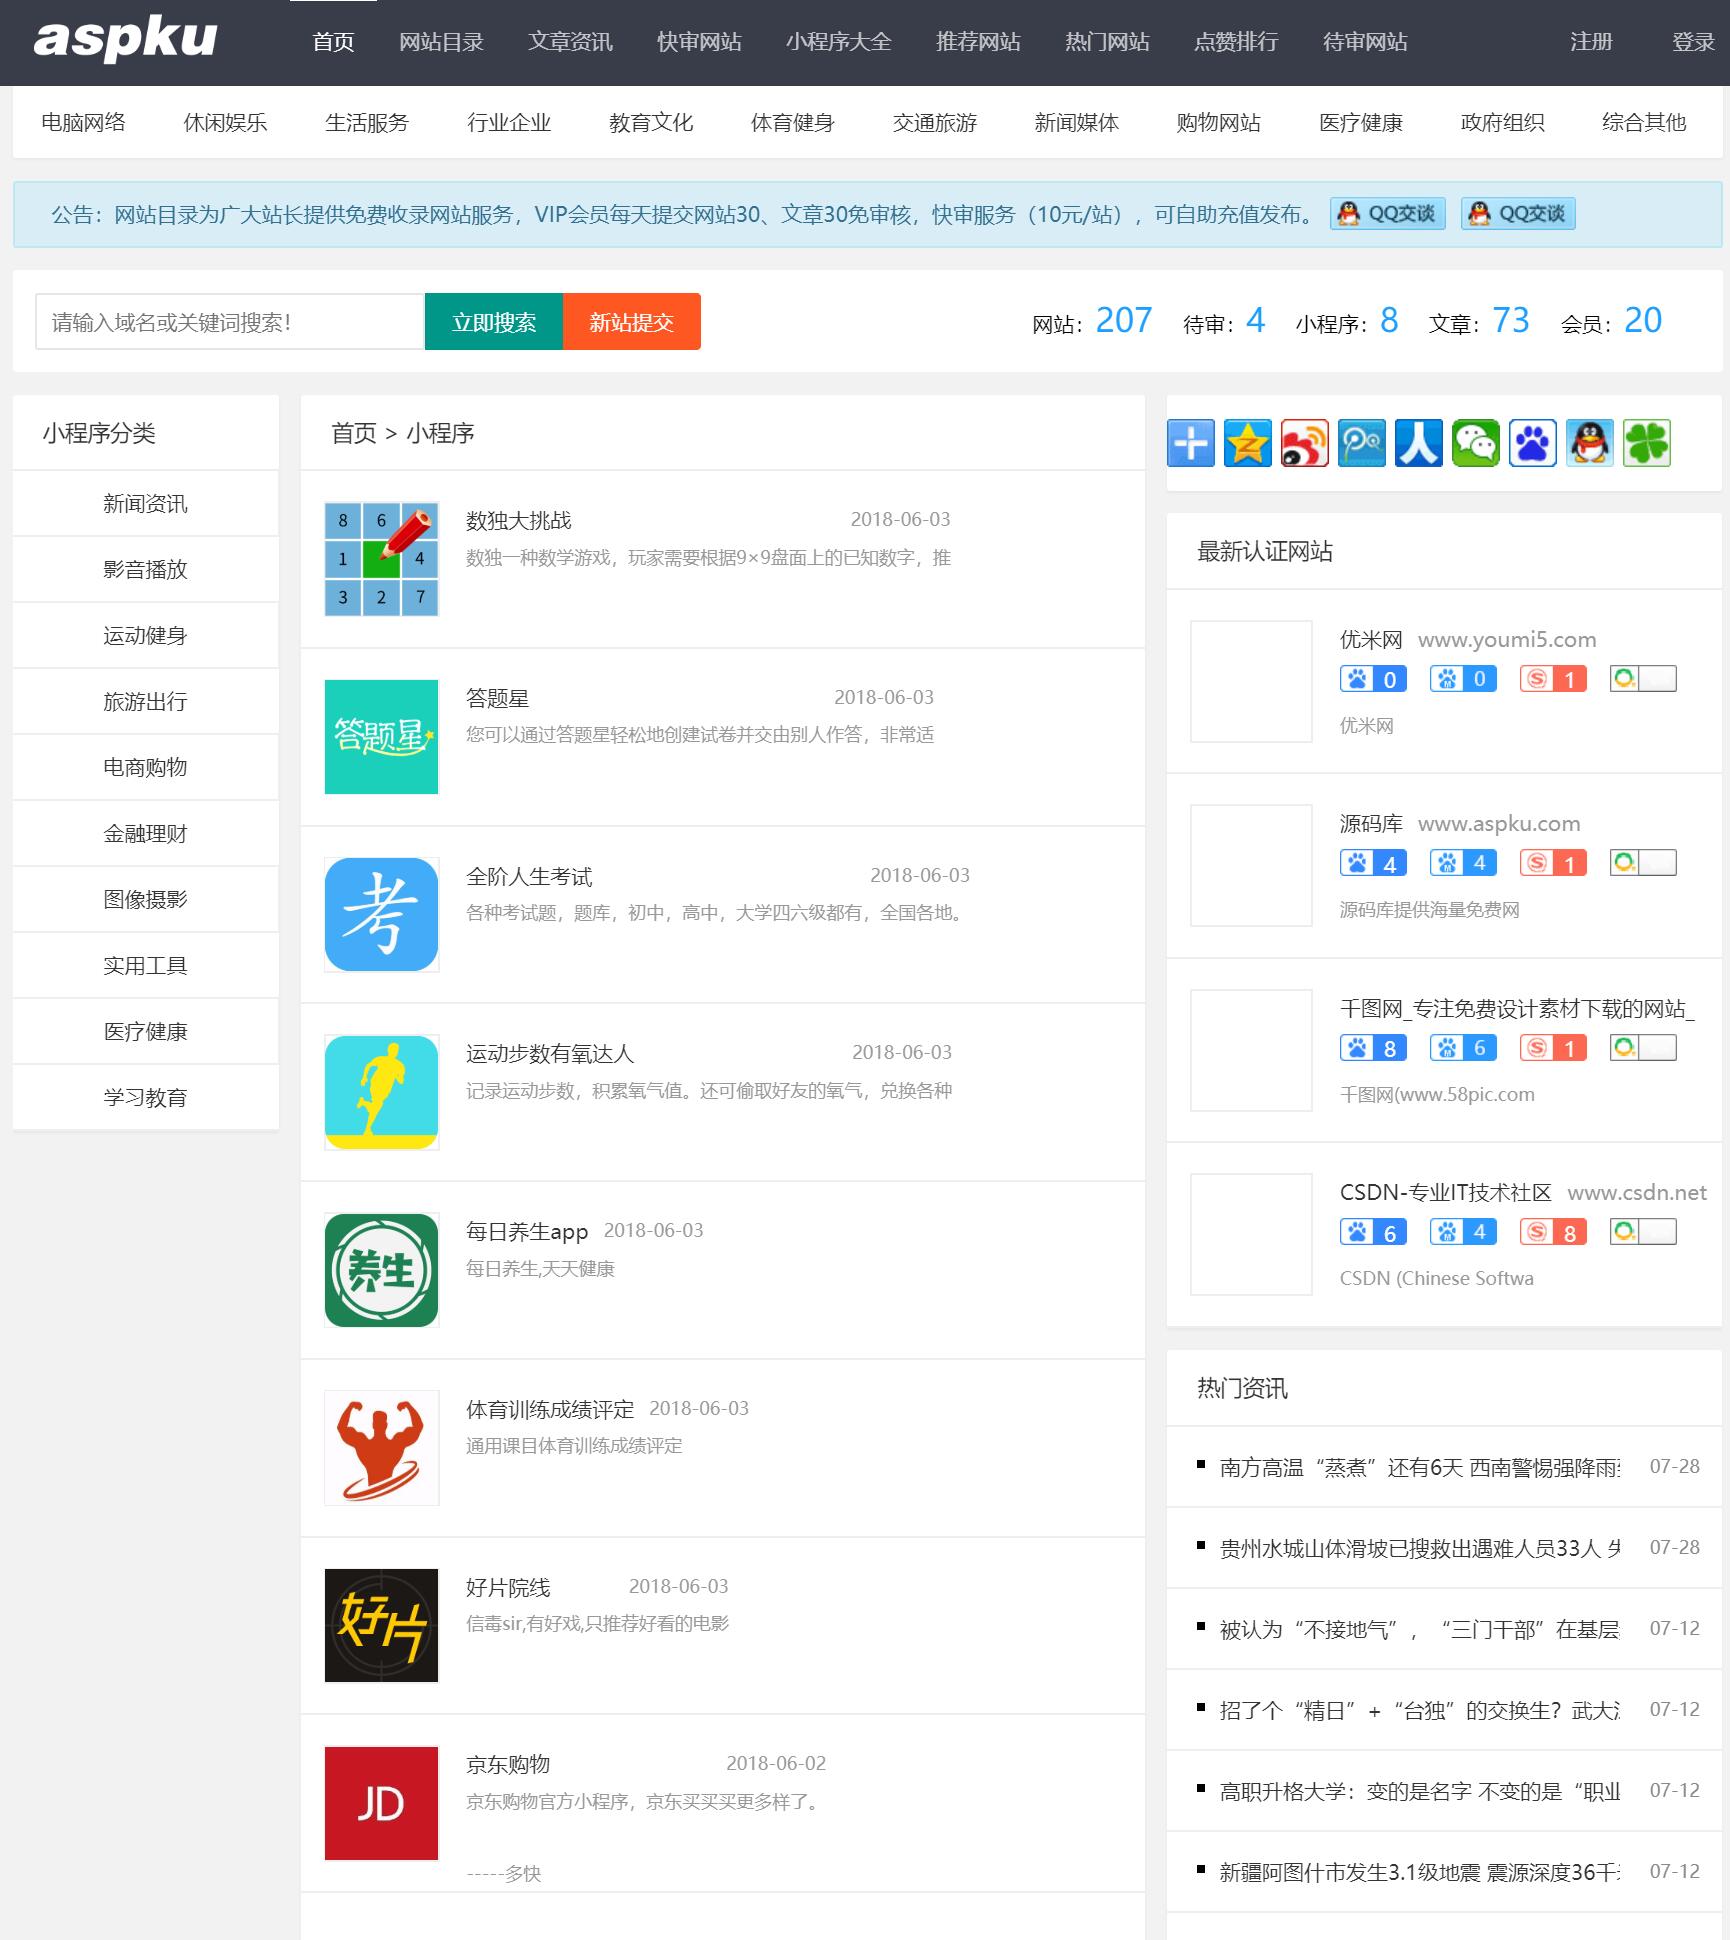Click the Tencent Weibo share icon
This screenshot has width=1730, height=1940.
1362,443
